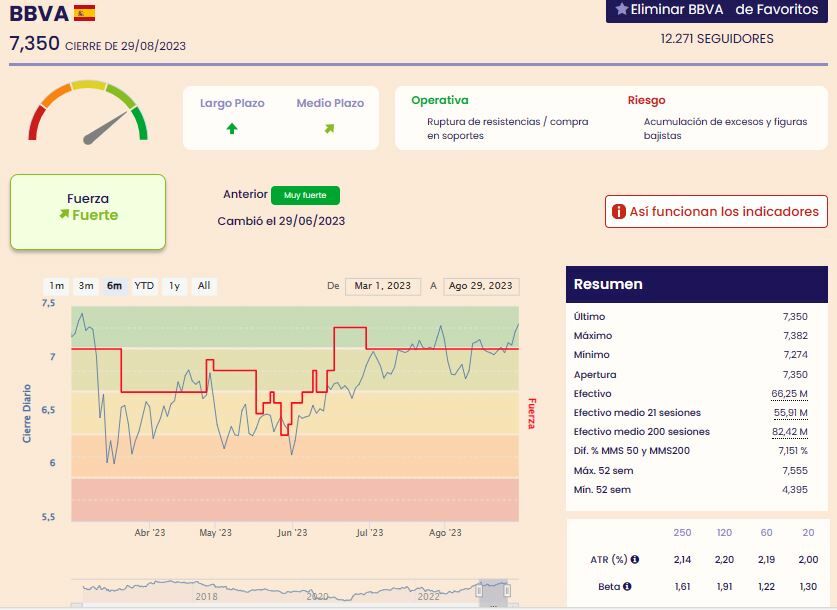Click the Apertura value 7,350
The width and height of the screenshot is (837, 610).
click(x=795, y=375)
